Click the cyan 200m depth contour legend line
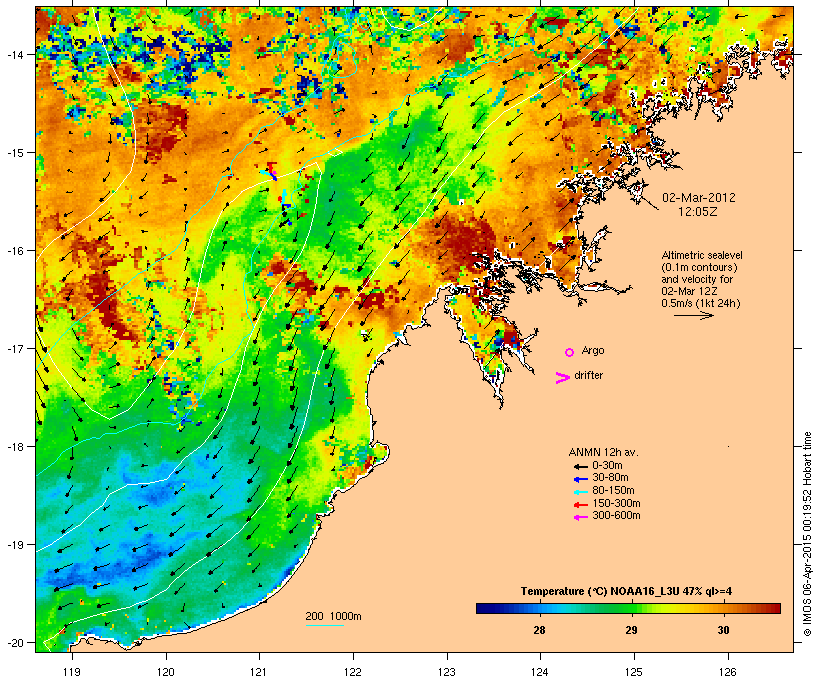The image size is (820, 680). (x=325, y=625)
